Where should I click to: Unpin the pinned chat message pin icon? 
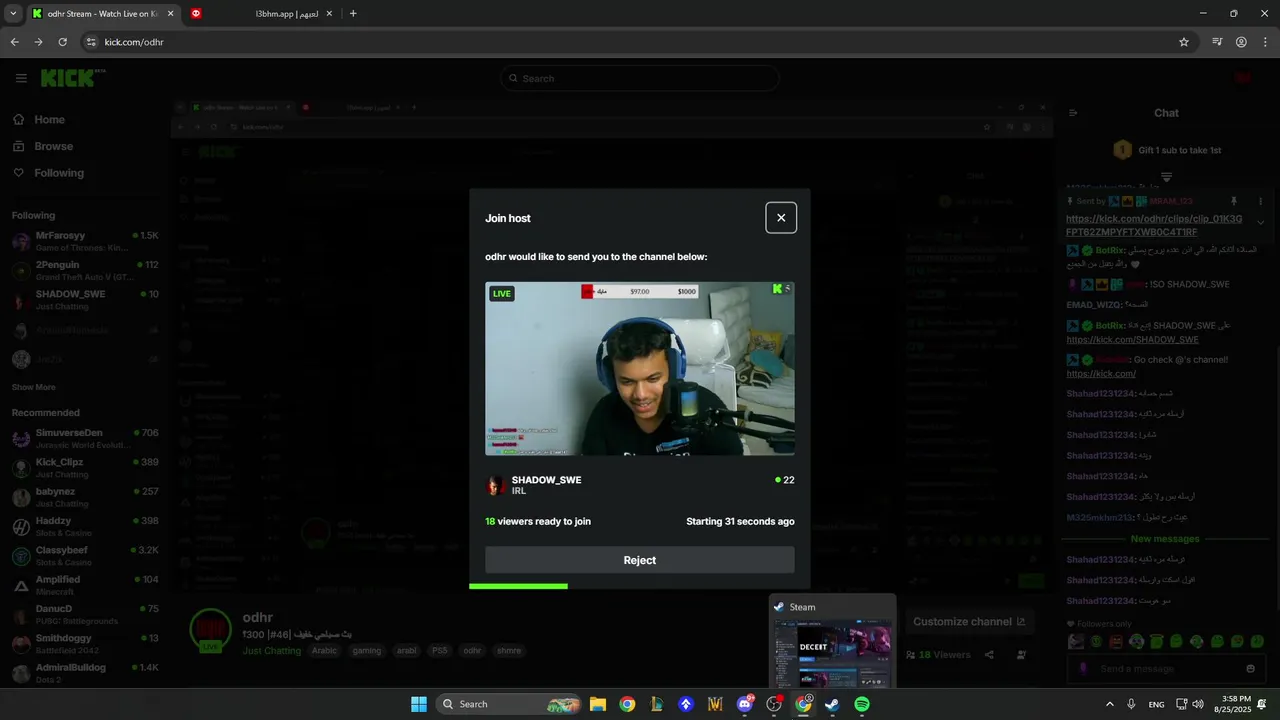point(1234,201)
